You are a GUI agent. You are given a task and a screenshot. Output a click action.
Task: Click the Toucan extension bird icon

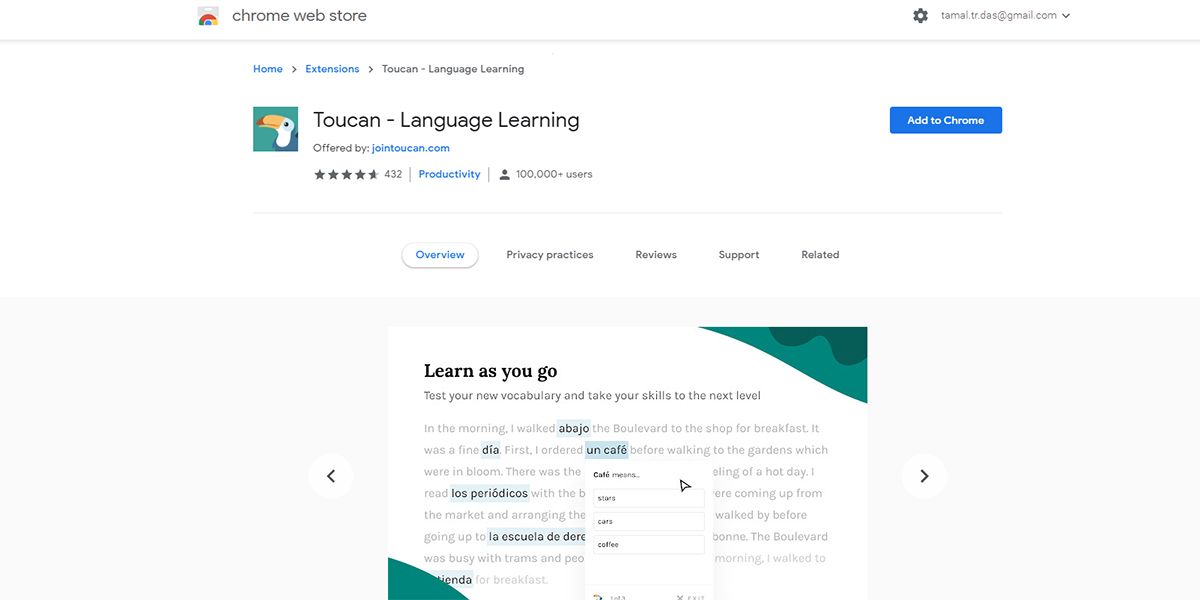tap(275, 129)
